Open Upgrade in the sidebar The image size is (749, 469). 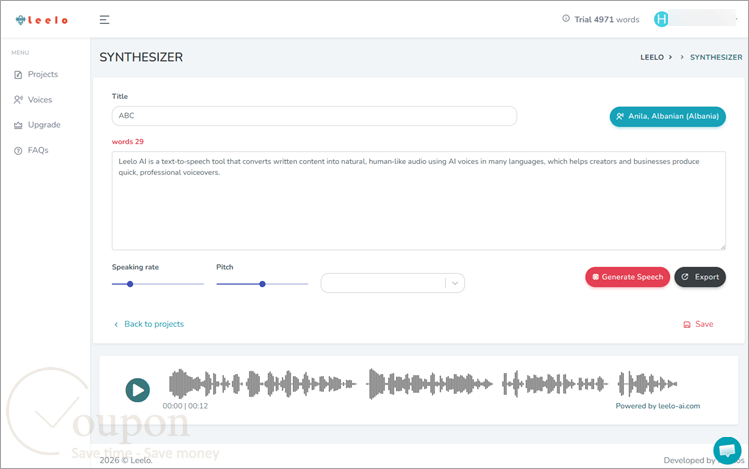click(37, 125)
